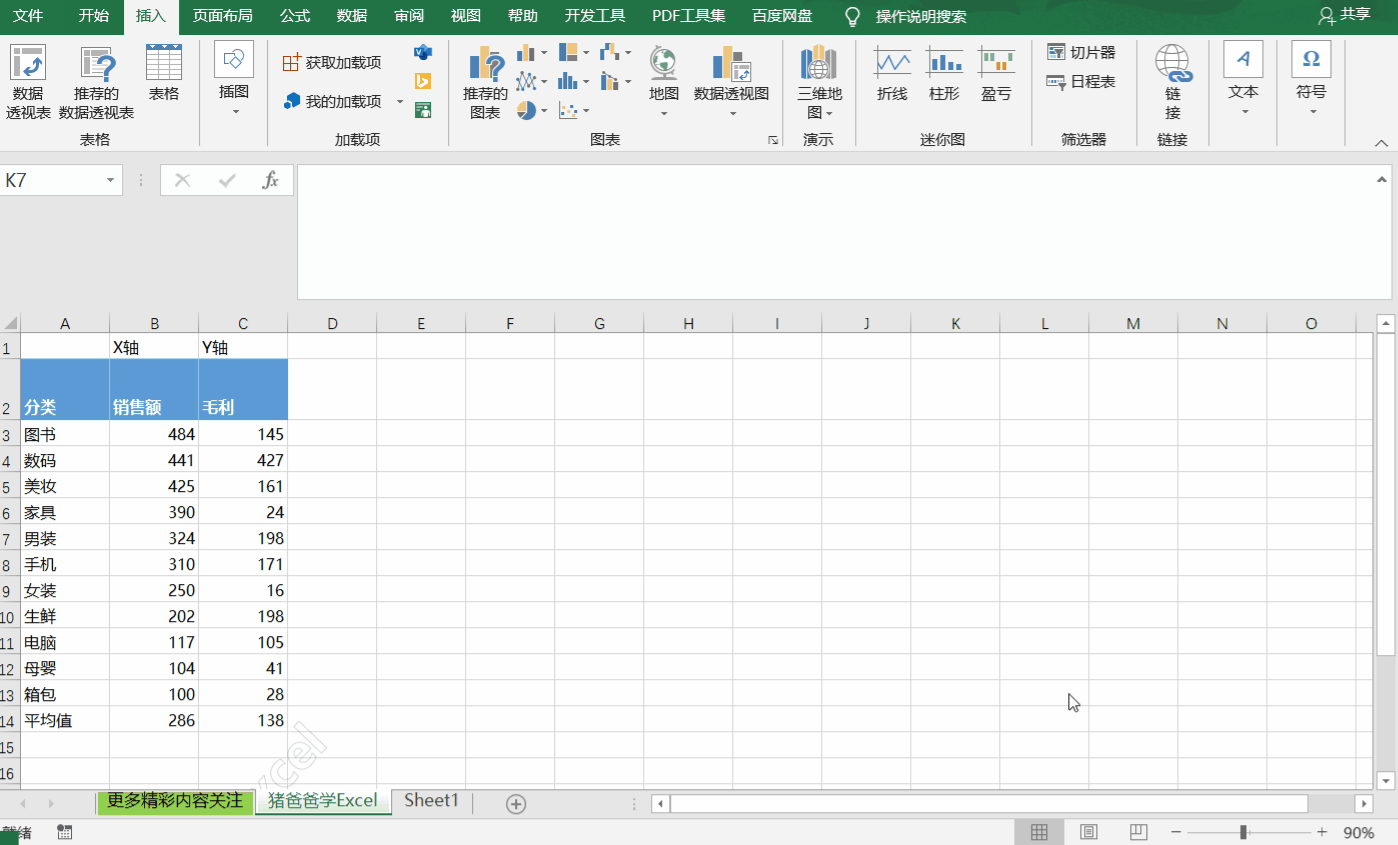Insert a 柱形 column sparkline
The image size is (1398, 845).
point(944,74)
